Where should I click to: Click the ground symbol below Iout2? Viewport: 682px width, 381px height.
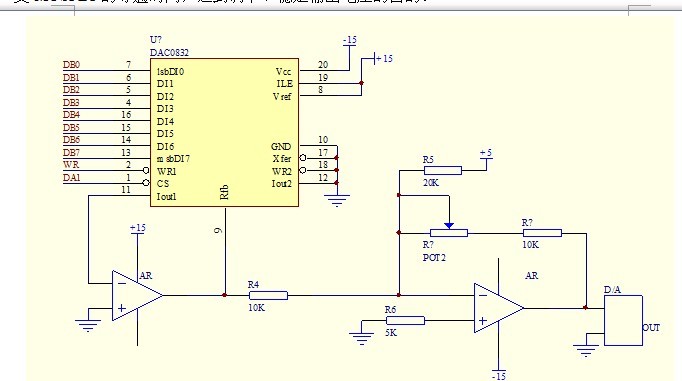click(x=337, y=201)
